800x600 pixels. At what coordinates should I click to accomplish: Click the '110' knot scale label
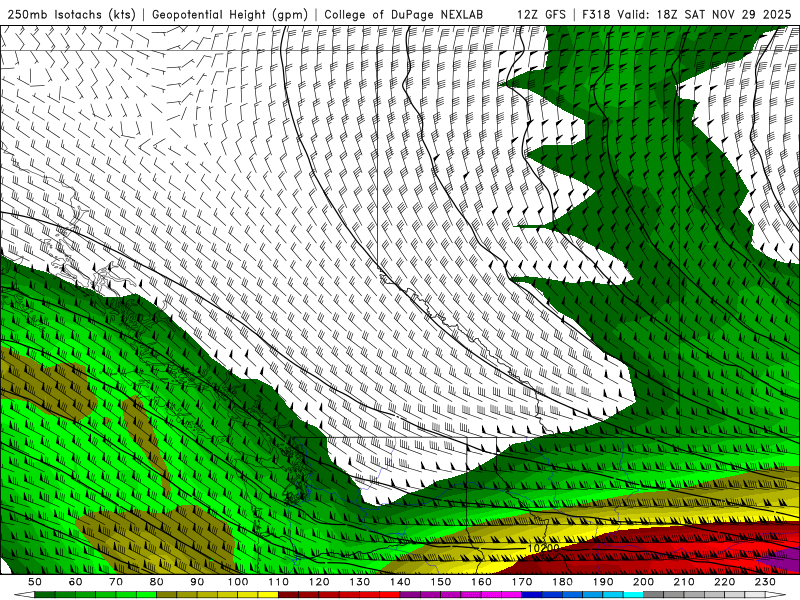pos(278,582)
